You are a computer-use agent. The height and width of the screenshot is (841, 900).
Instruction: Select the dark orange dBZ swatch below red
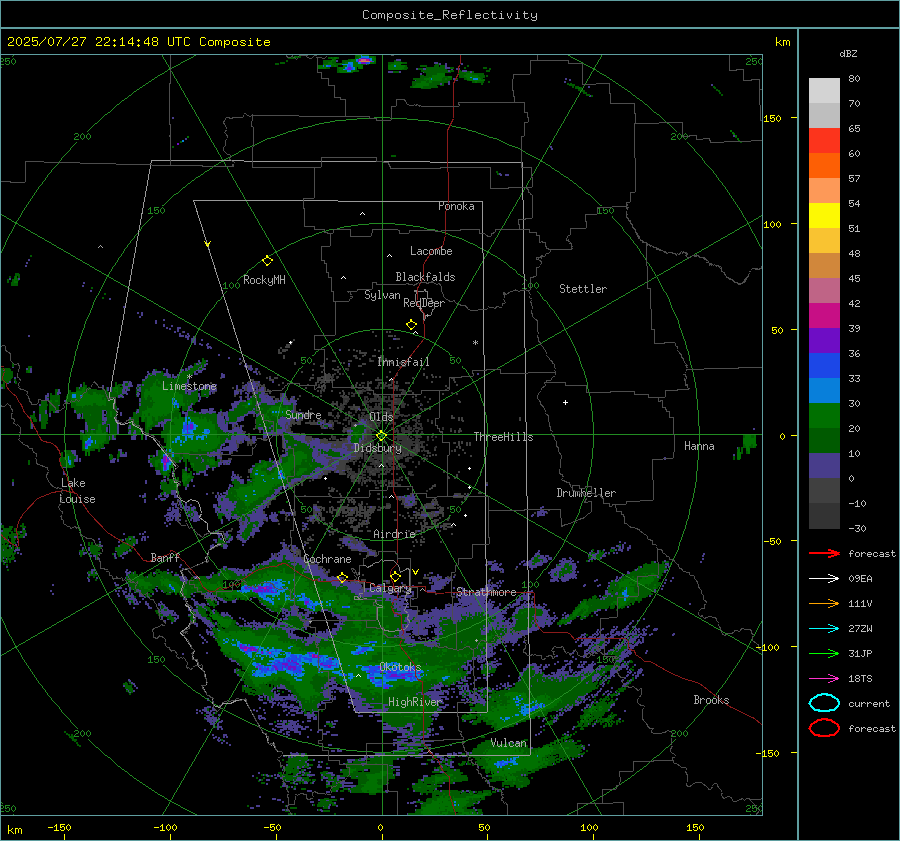pyautogui.click(x=824, y=166)
